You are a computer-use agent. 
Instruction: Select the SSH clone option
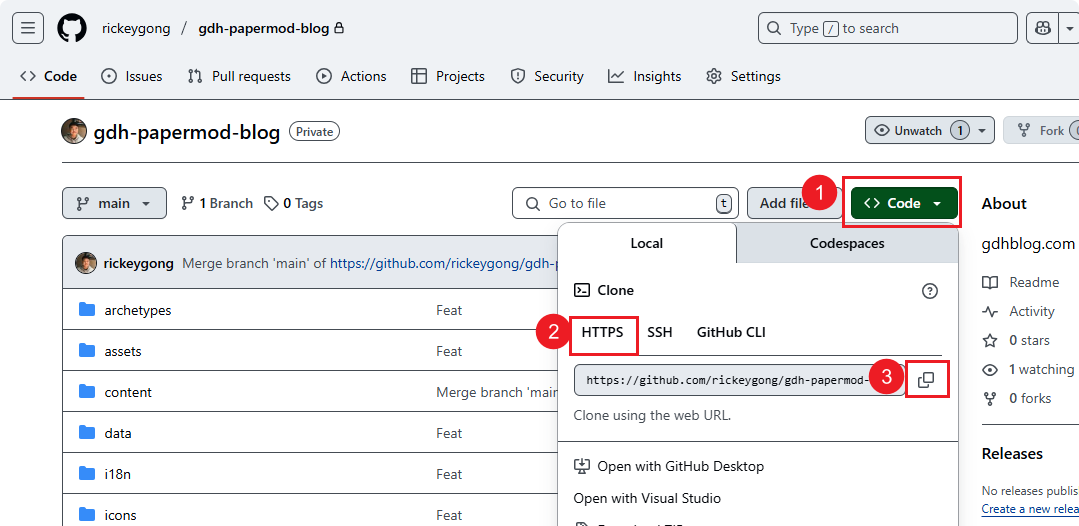(x=660, y=332)
